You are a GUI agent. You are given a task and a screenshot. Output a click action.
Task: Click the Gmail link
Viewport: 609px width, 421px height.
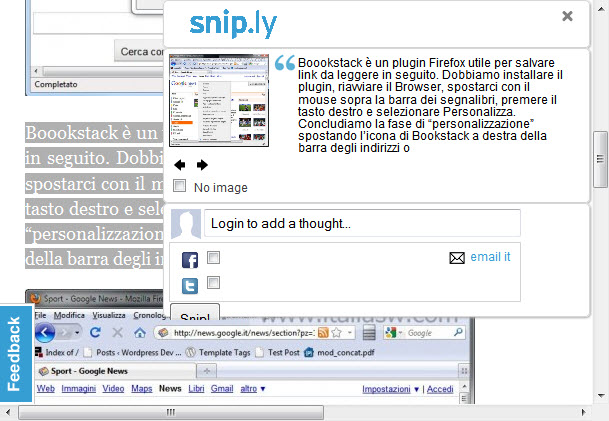[222, 388]
